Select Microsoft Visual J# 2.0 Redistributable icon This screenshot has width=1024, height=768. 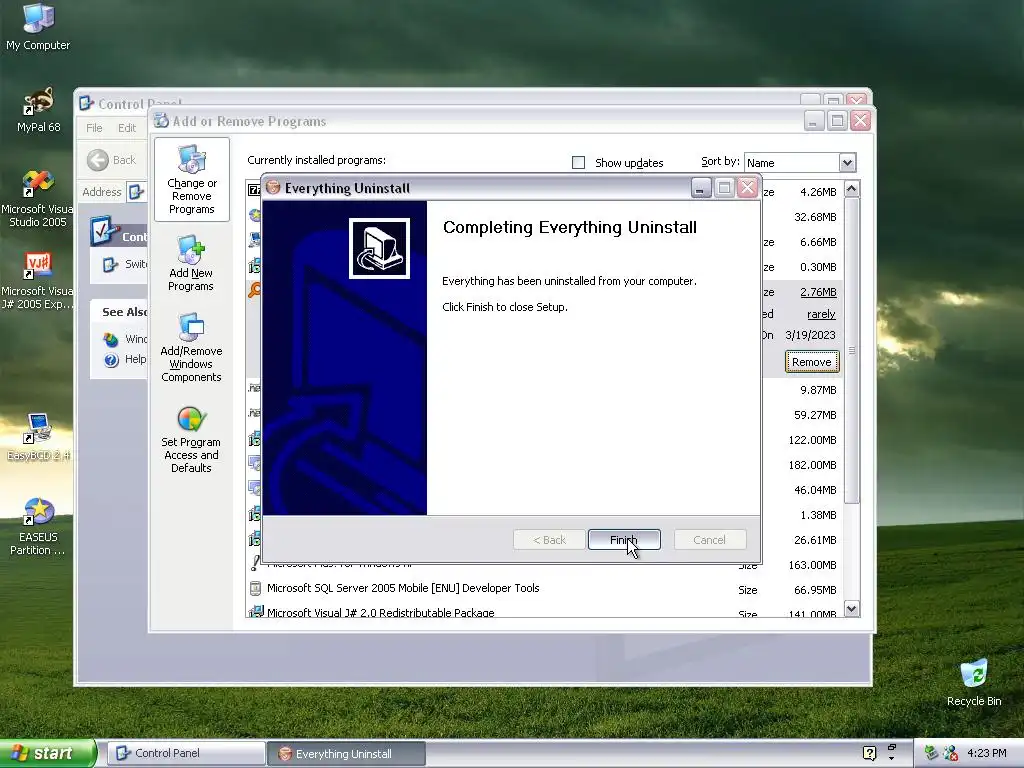tap(255, 612)
